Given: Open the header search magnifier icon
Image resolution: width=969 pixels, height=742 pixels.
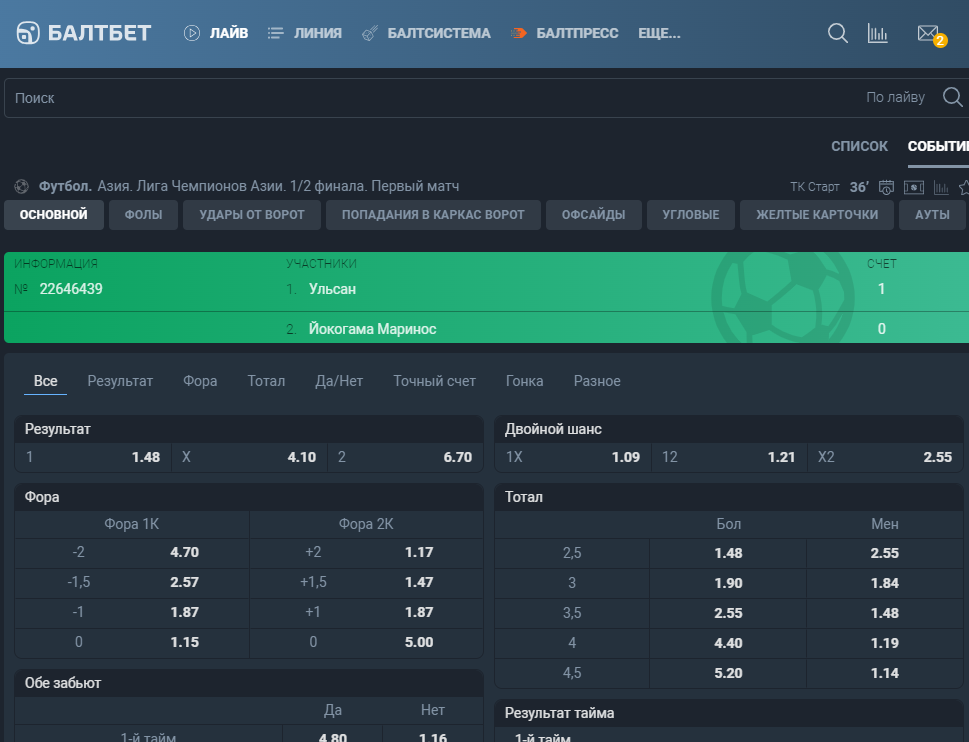Looking at the screenshot, I should tap(837, 33).
